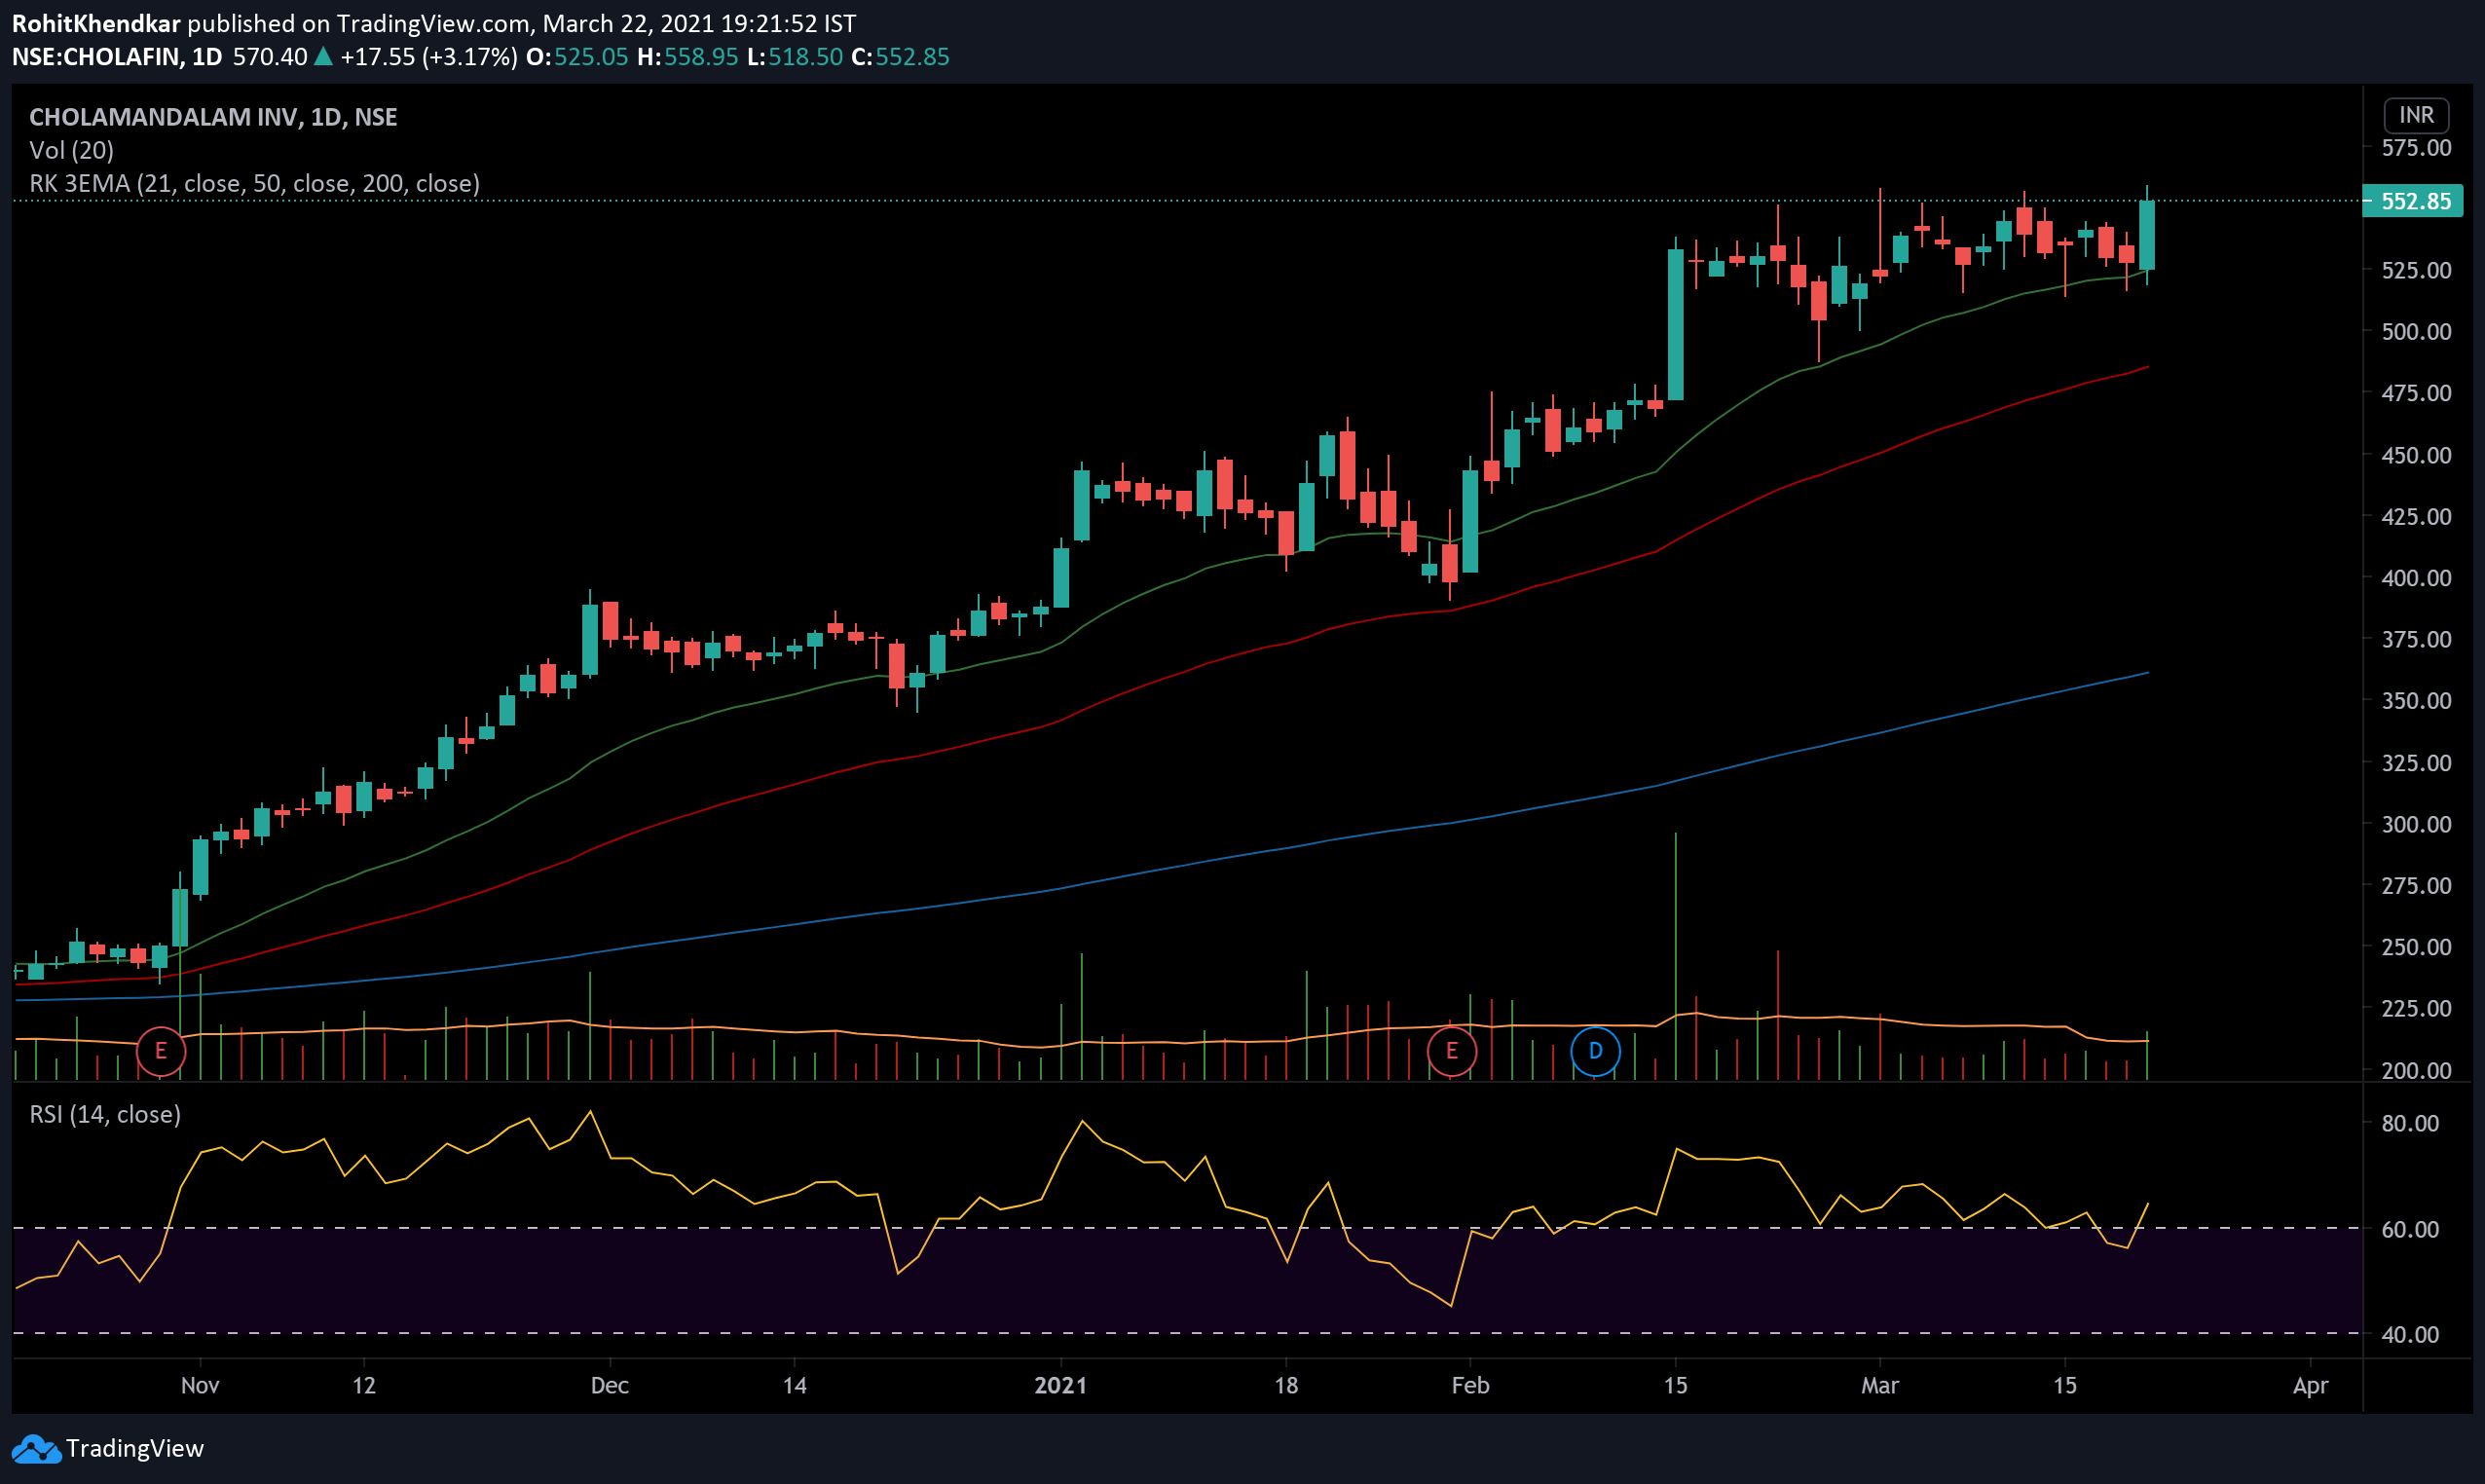Click the 400.00 price axis label
This screenshot has width=2485, height=1484.
coord(2416,578)
